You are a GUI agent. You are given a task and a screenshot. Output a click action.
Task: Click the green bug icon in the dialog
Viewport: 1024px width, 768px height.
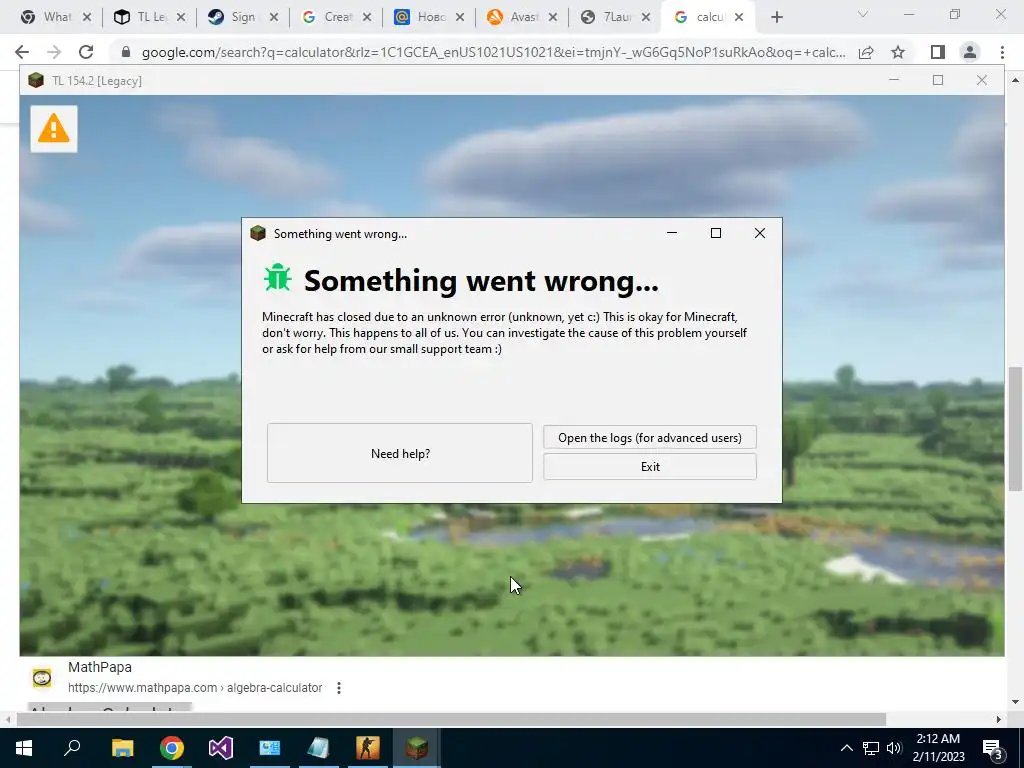point(278,278)
